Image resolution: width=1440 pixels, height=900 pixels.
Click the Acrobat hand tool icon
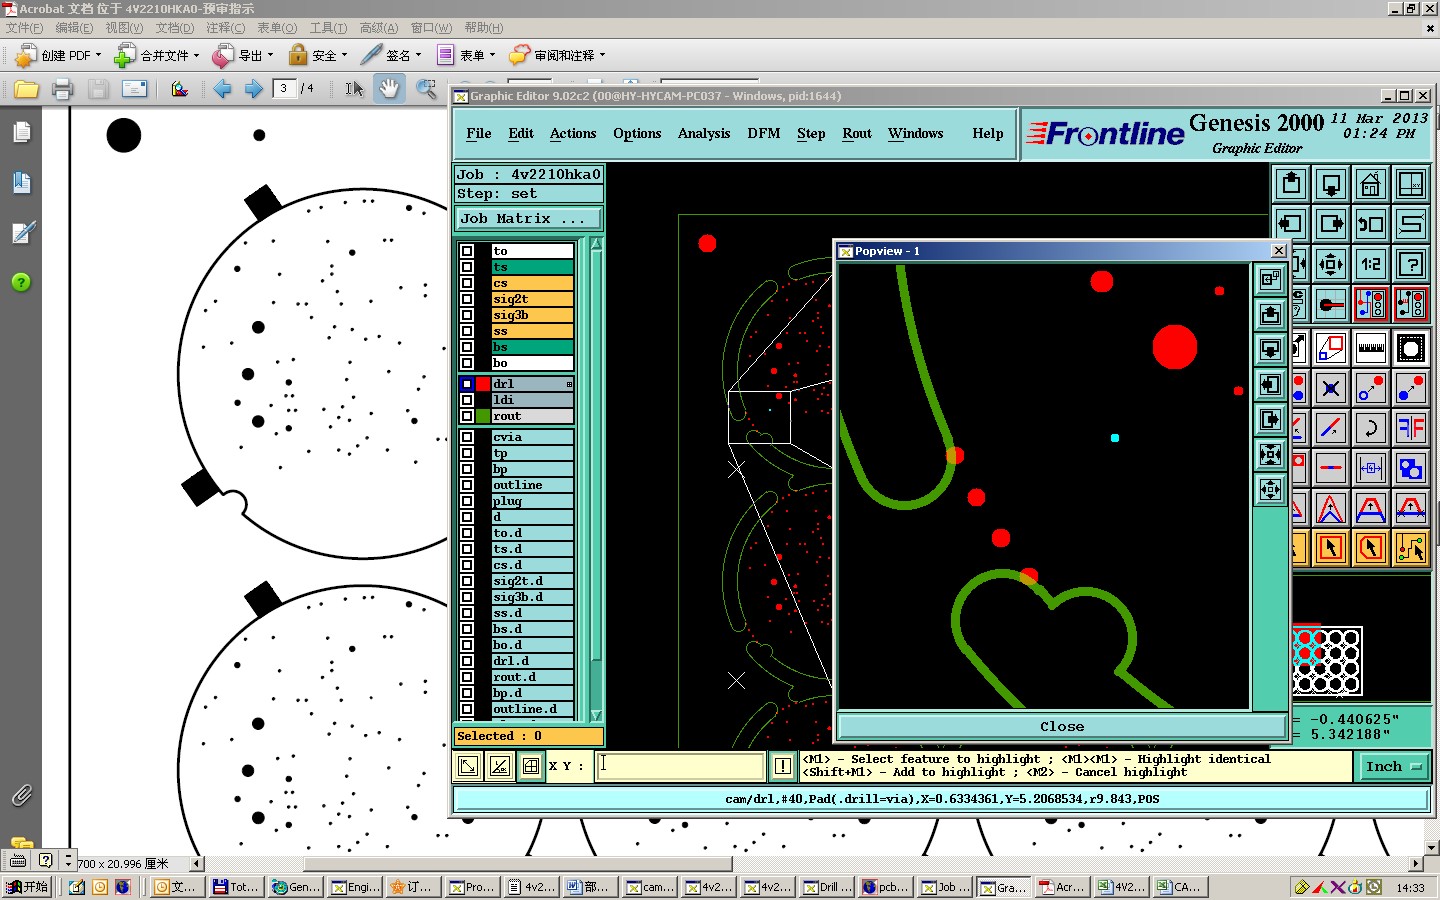[x=389, y=89]
